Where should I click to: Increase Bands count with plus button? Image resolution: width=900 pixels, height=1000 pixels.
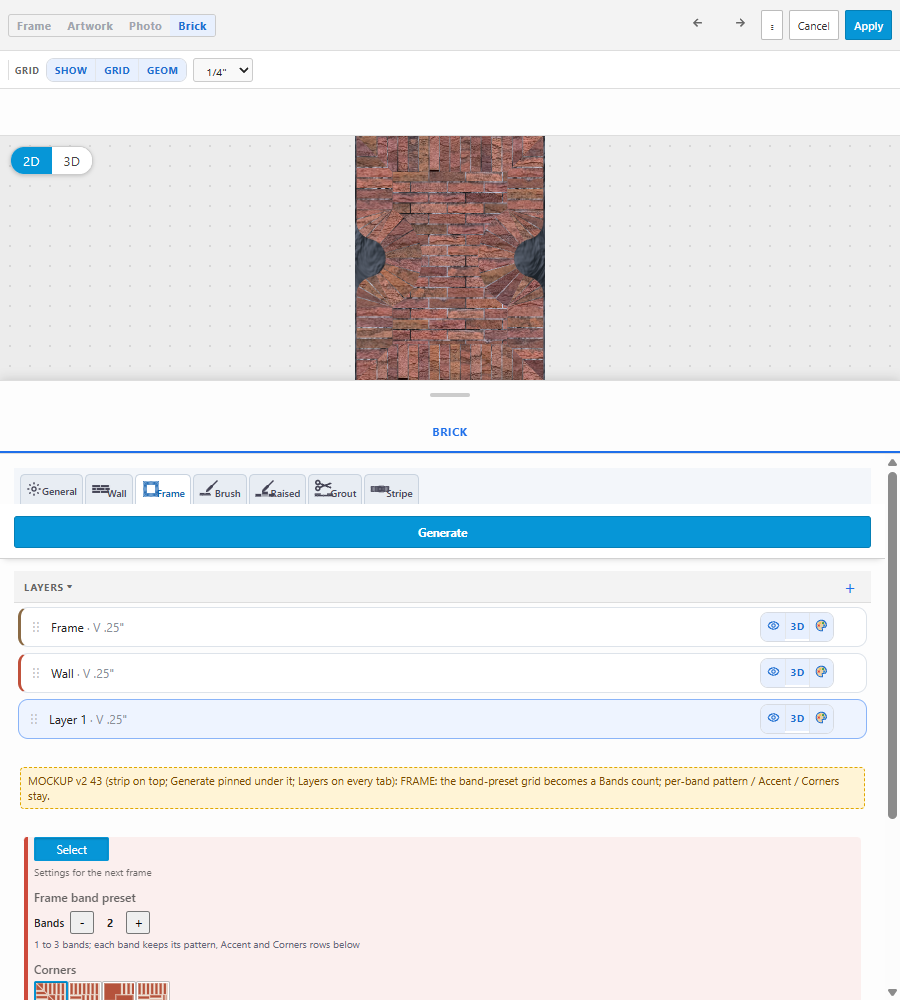(138, 923)
